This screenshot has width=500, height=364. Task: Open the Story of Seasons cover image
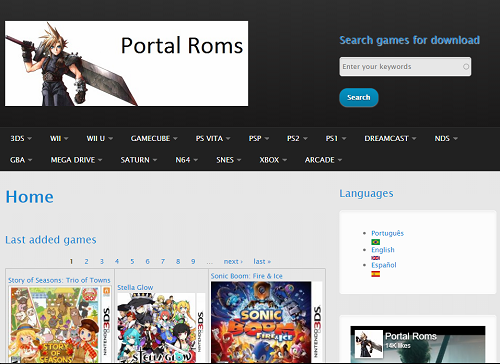tap(60, 325)
